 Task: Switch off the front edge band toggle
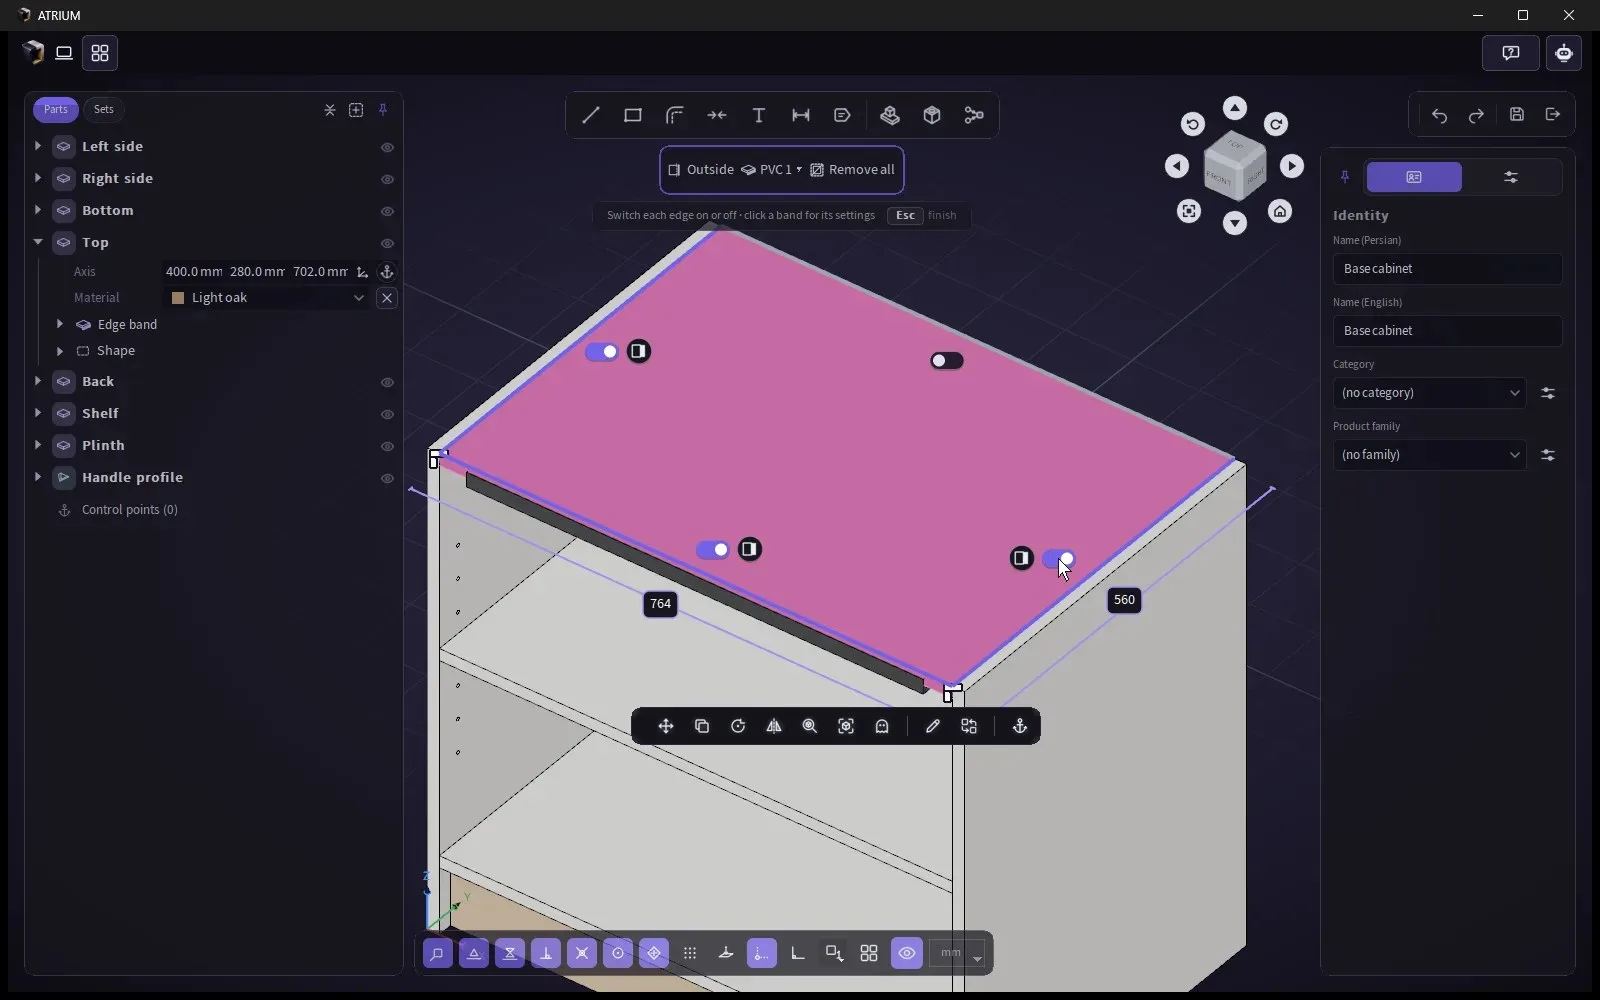713,549
